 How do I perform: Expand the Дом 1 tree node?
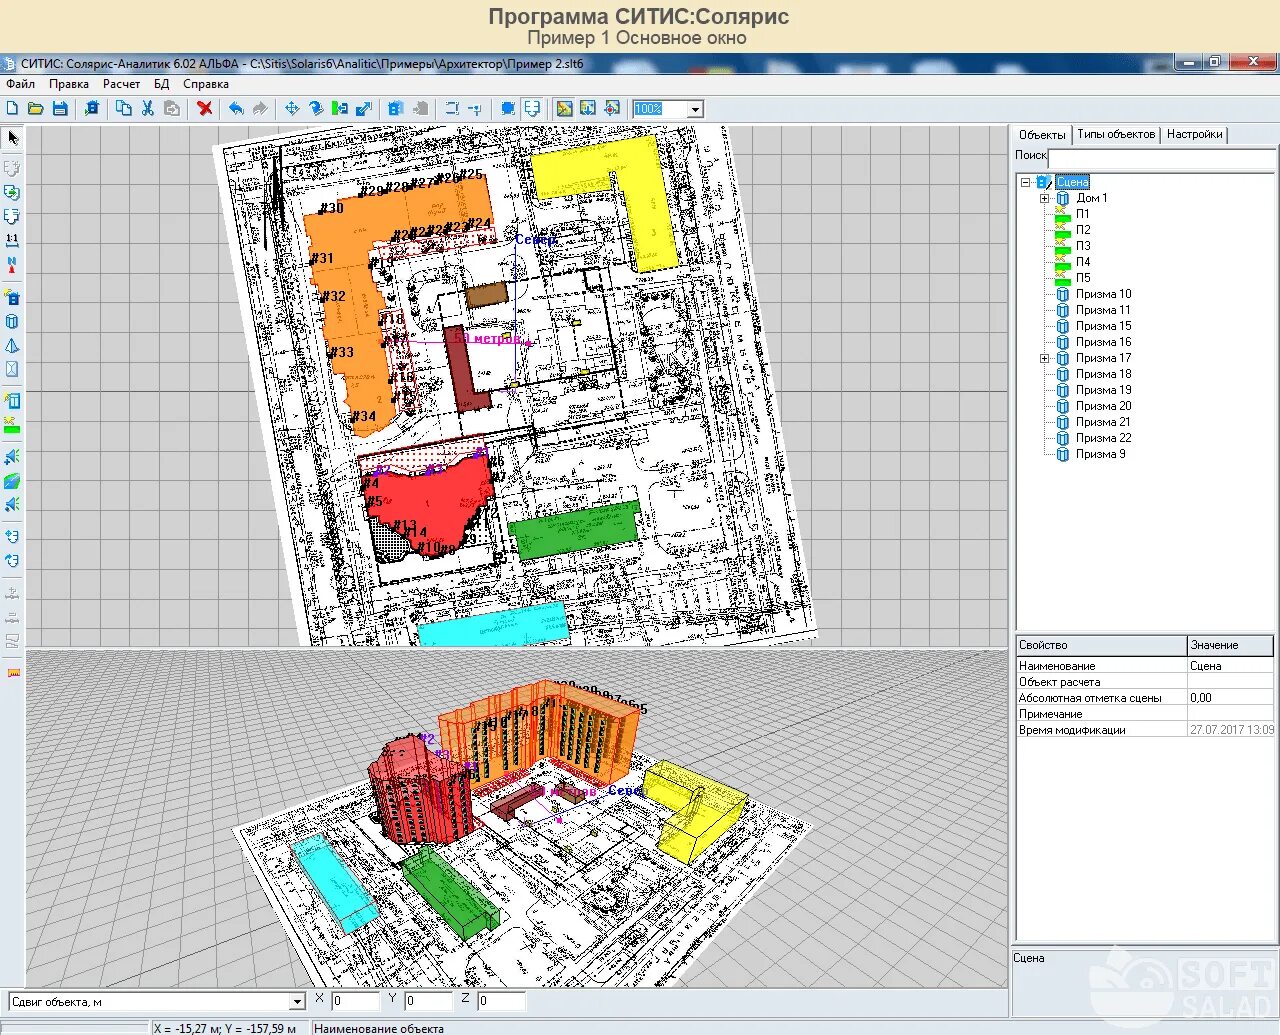(x=1045, y=198)
